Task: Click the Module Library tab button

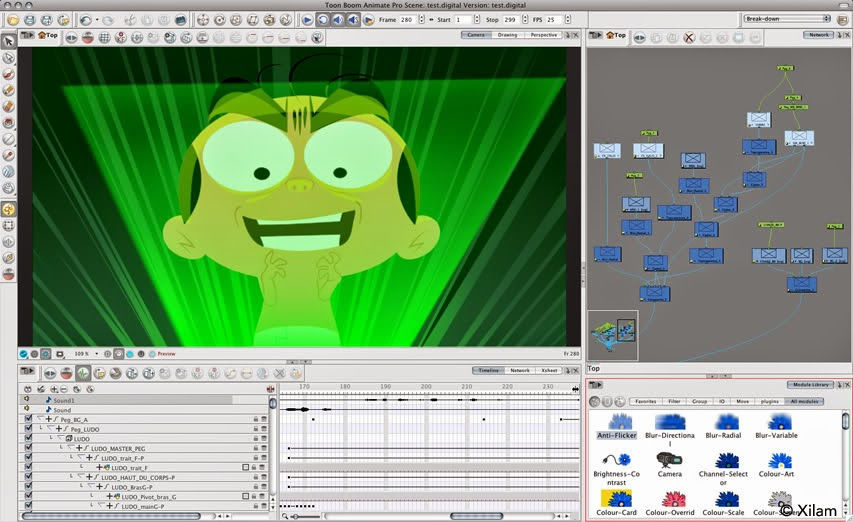Action: tap(811, 385)
